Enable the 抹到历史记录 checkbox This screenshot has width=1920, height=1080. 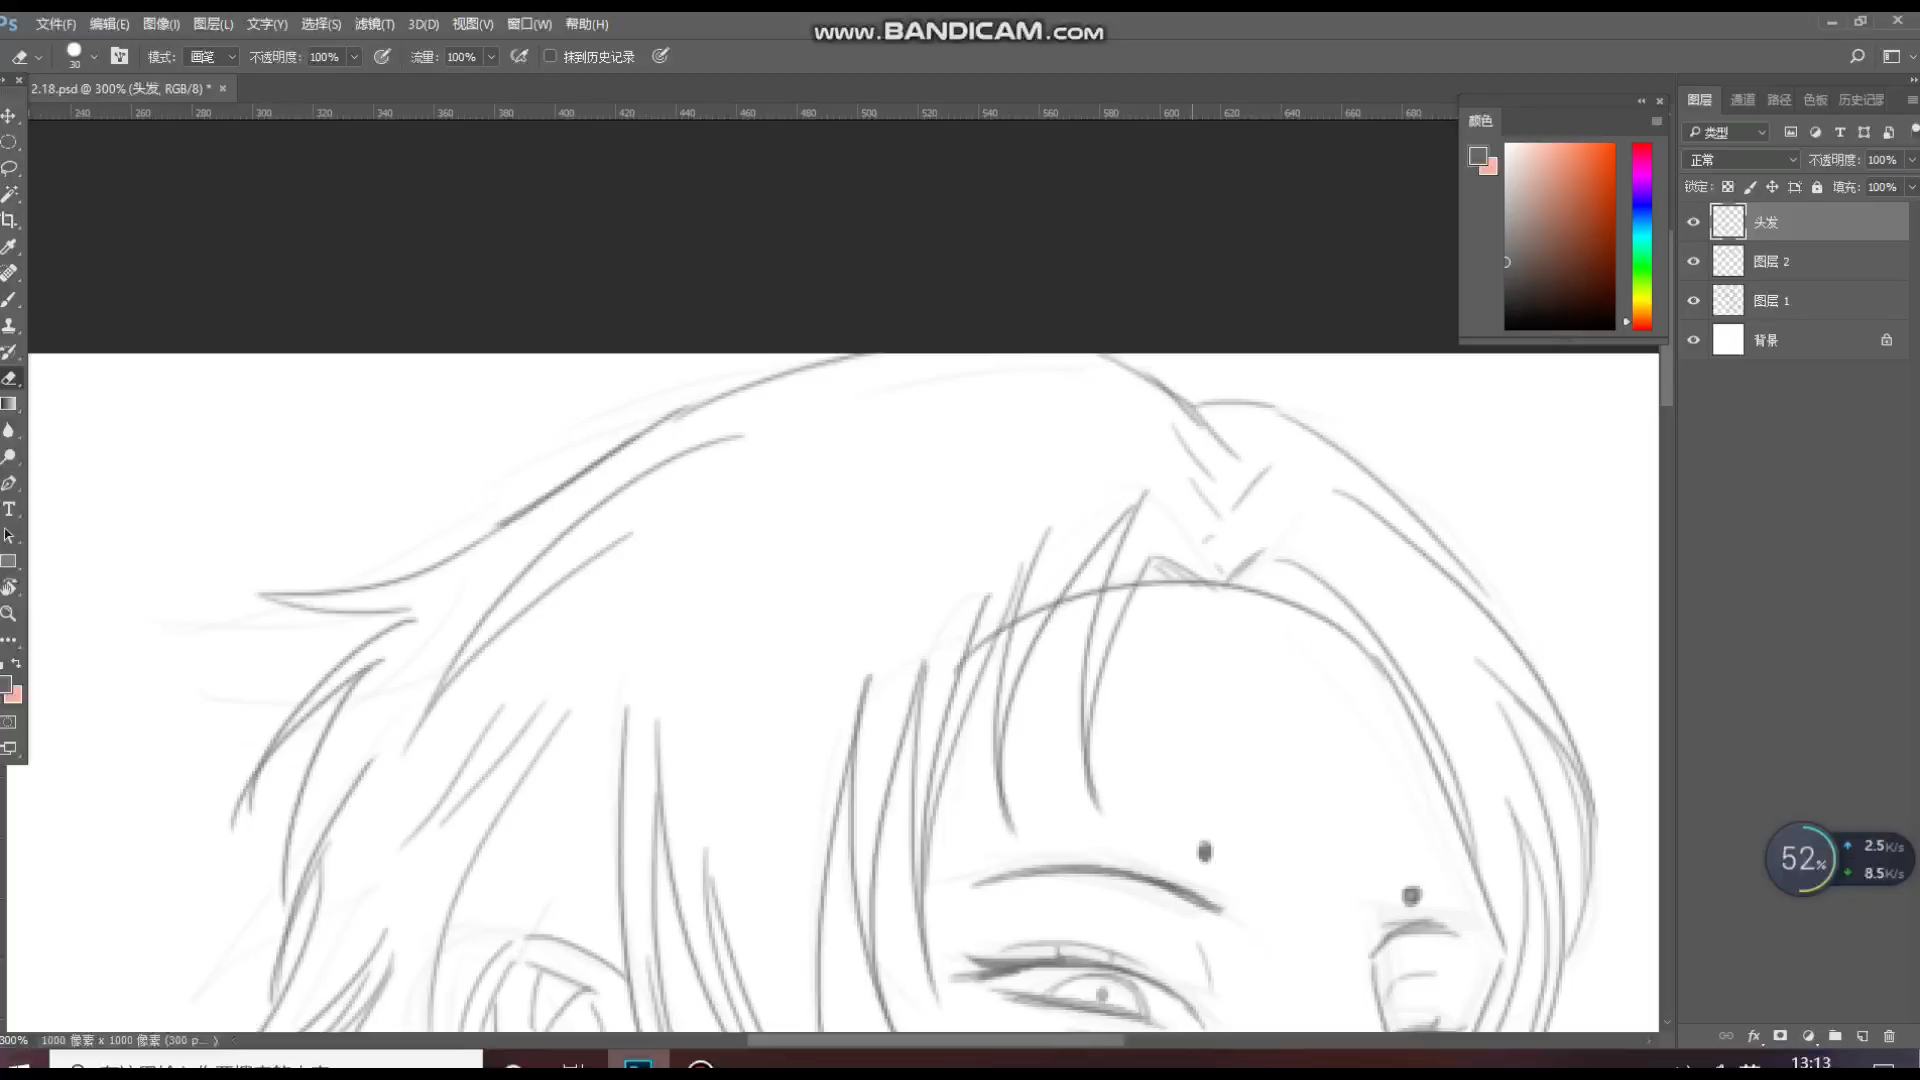(x=550, y=56)
